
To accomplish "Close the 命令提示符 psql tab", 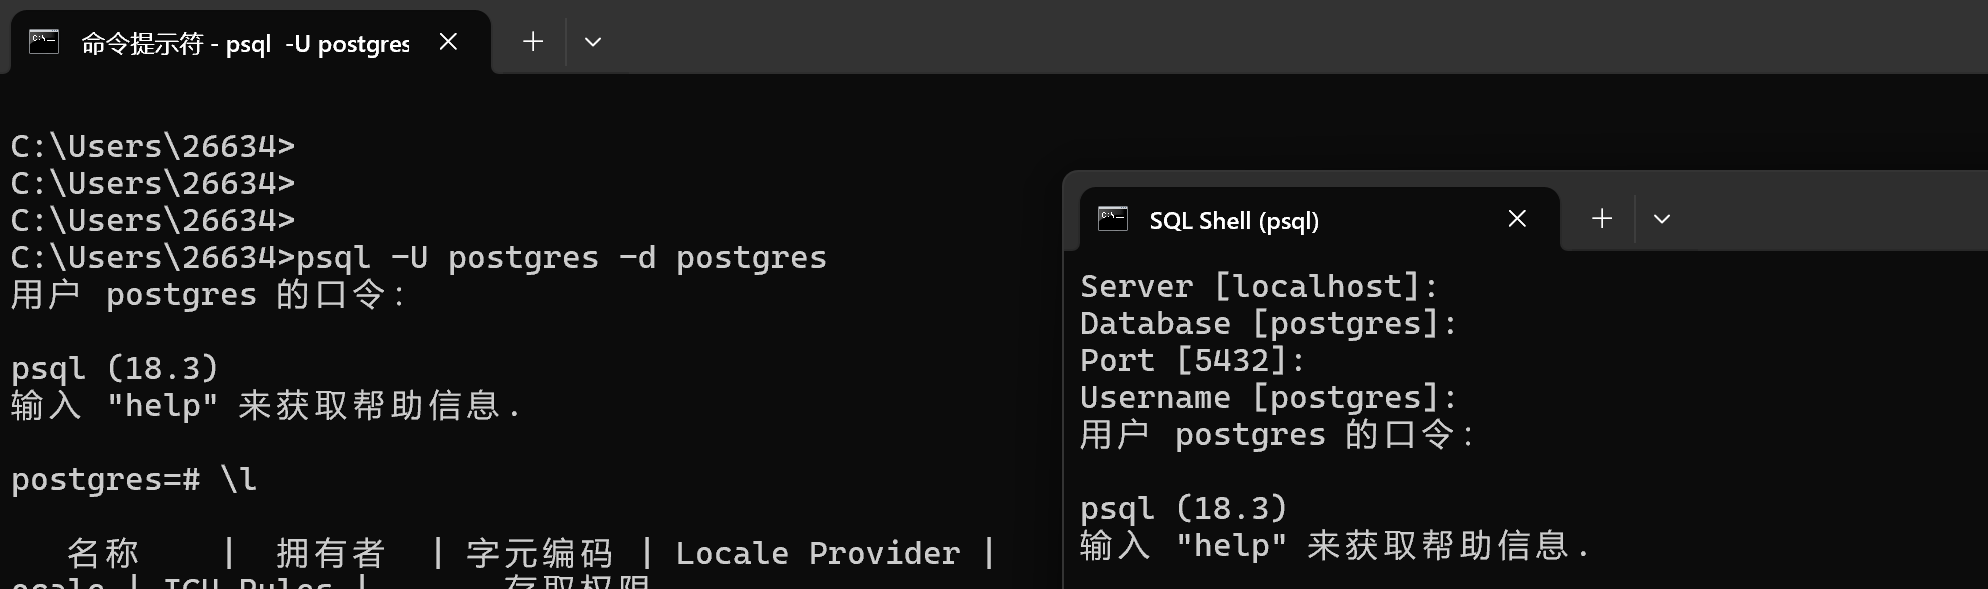I will point(449,42).
